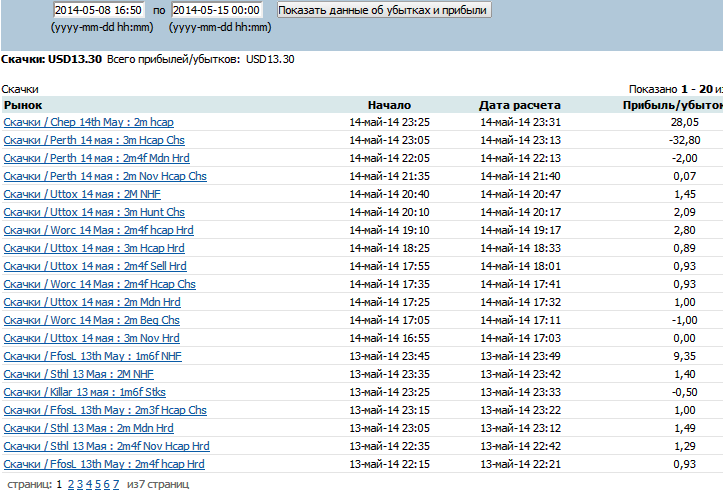Open FfosL 13th May 2m3f Hcap Chs
723x495 pixels.
pos(105,410)
